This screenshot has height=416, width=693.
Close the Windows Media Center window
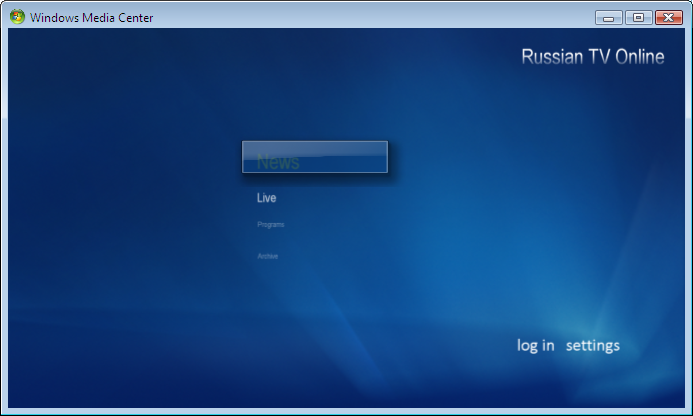669,18
